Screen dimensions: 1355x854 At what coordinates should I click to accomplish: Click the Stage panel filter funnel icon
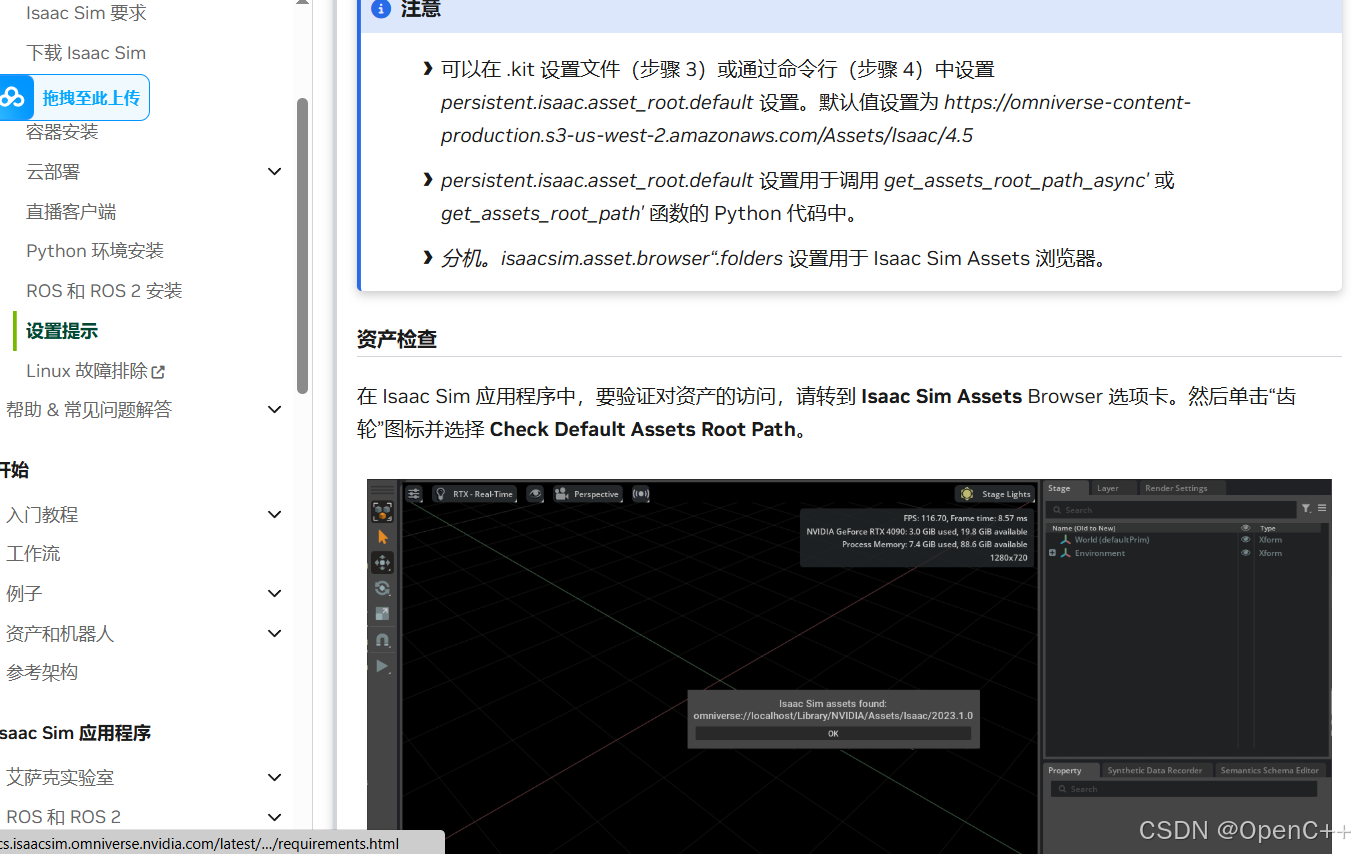click(1306, 509)
